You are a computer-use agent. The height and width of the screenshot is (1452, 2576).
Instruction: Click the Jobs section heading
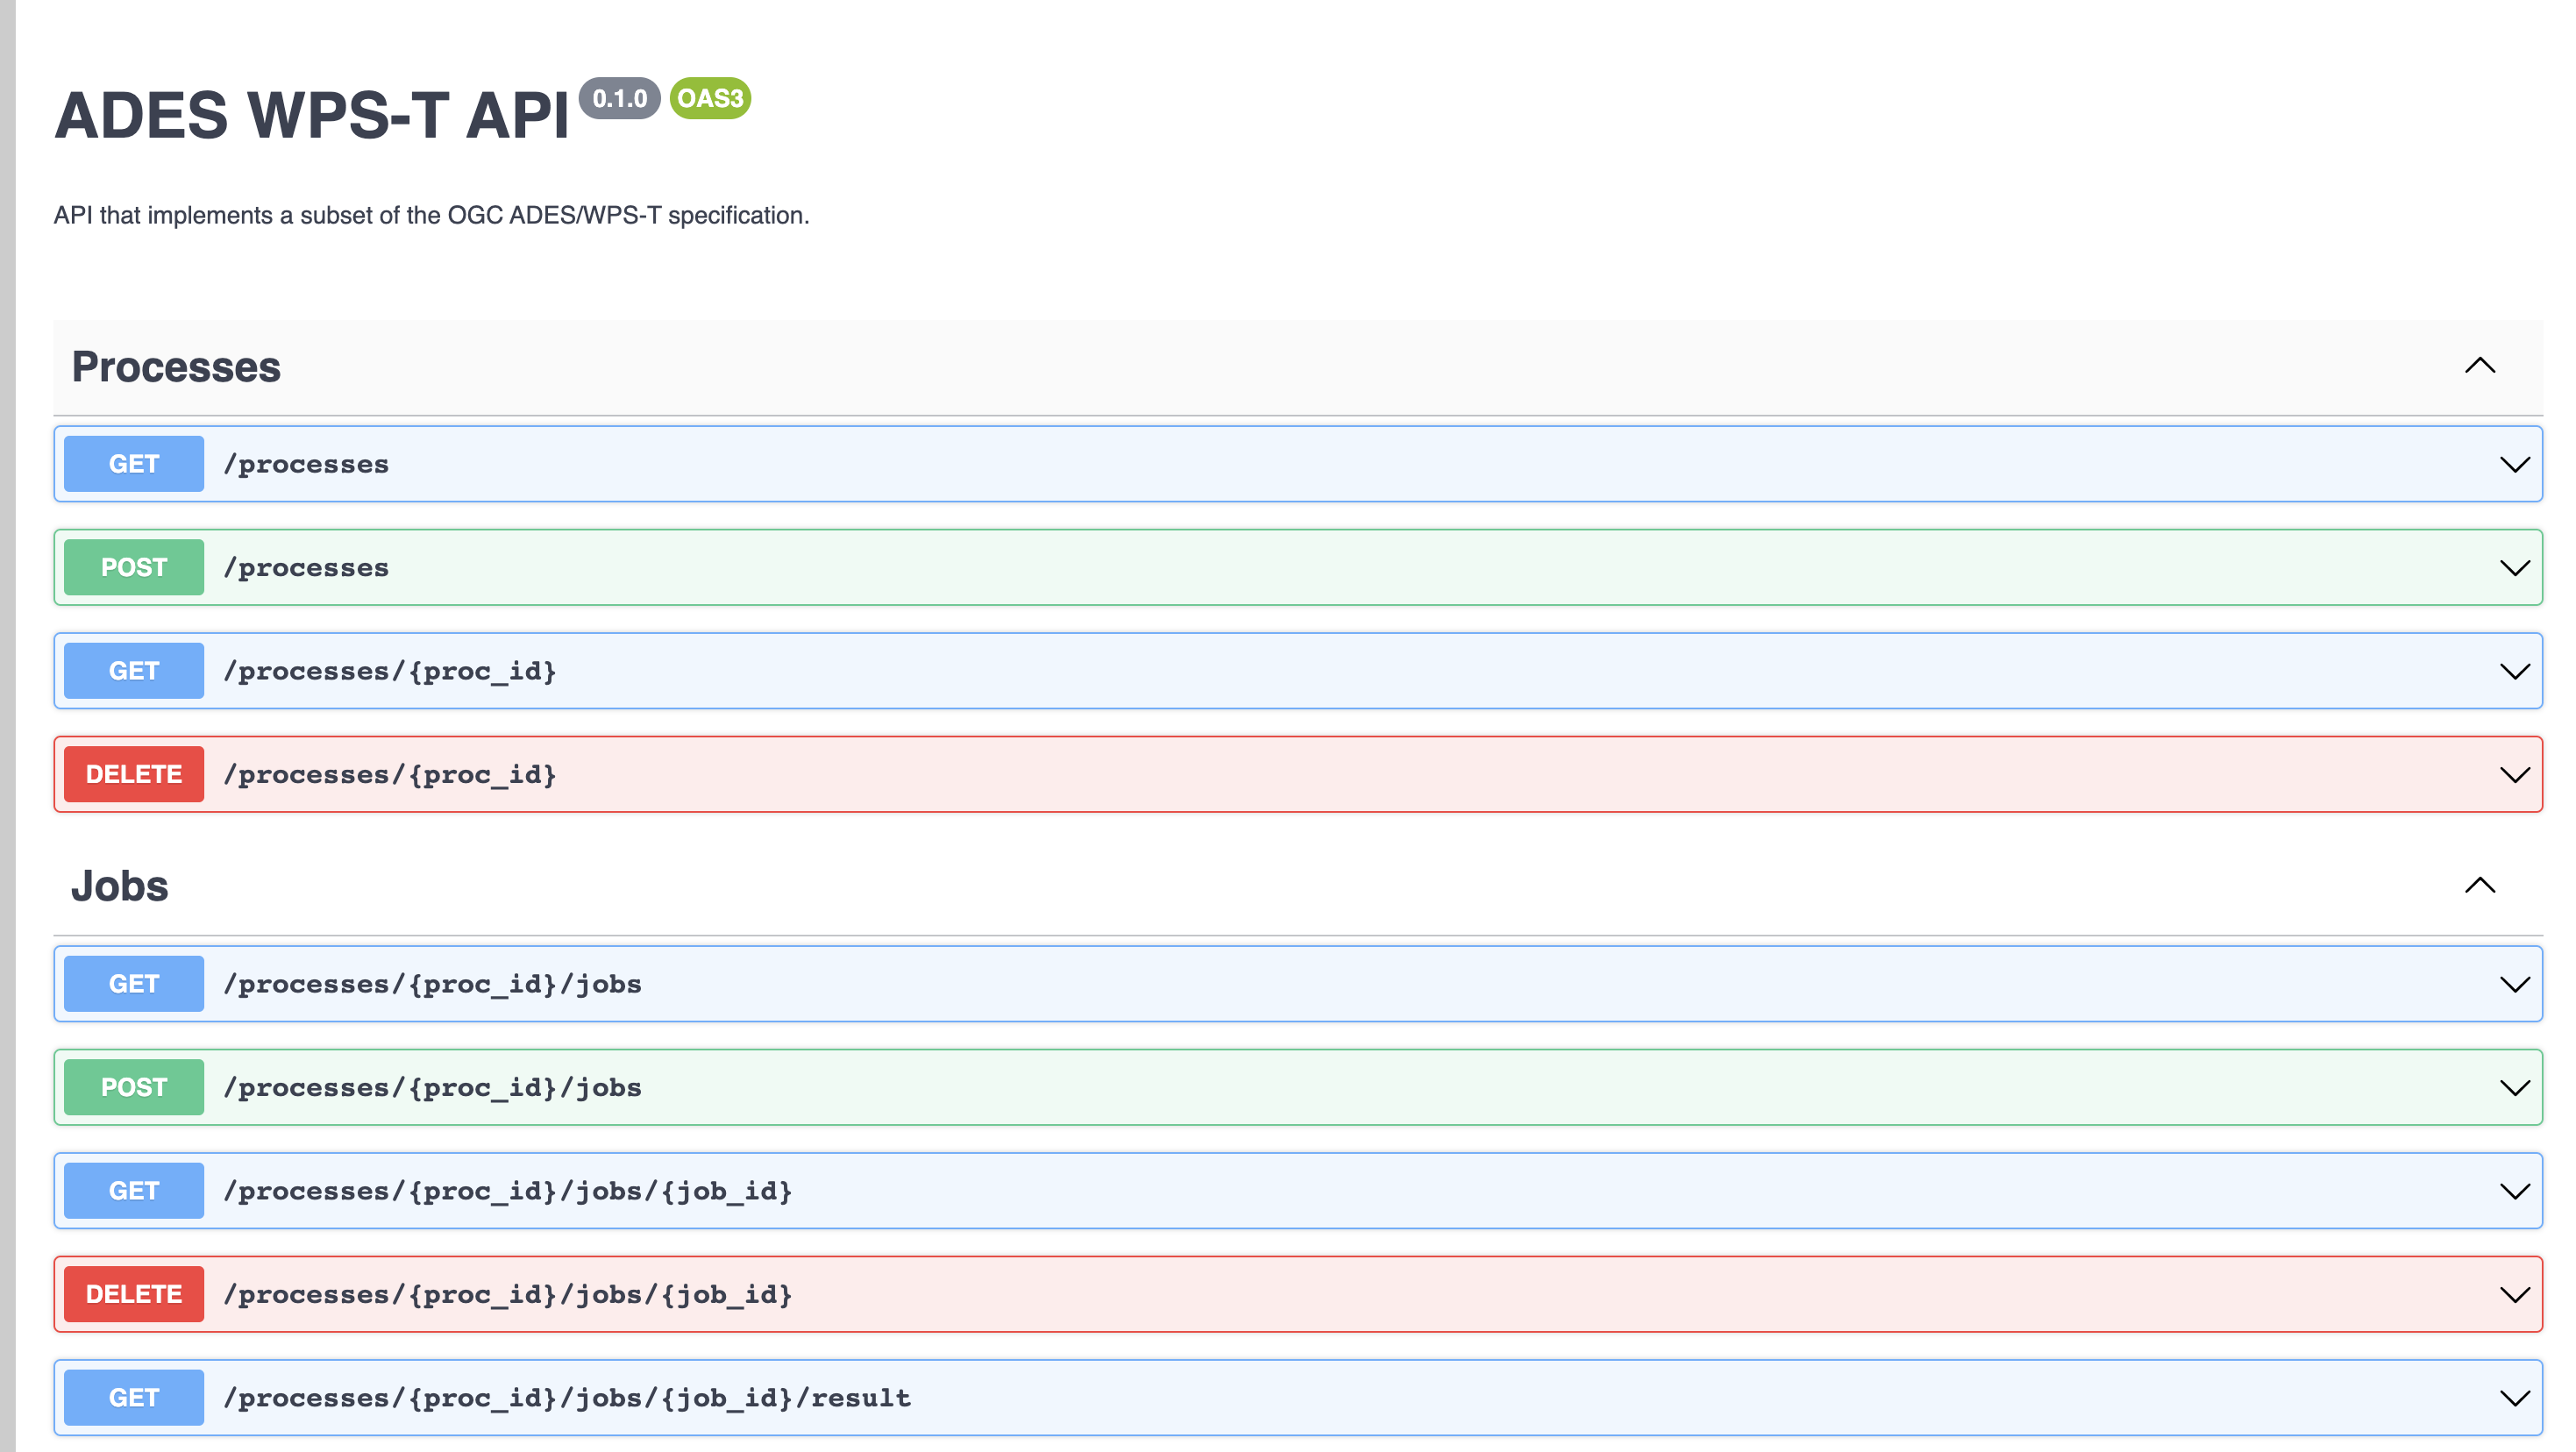coord(120,887)
